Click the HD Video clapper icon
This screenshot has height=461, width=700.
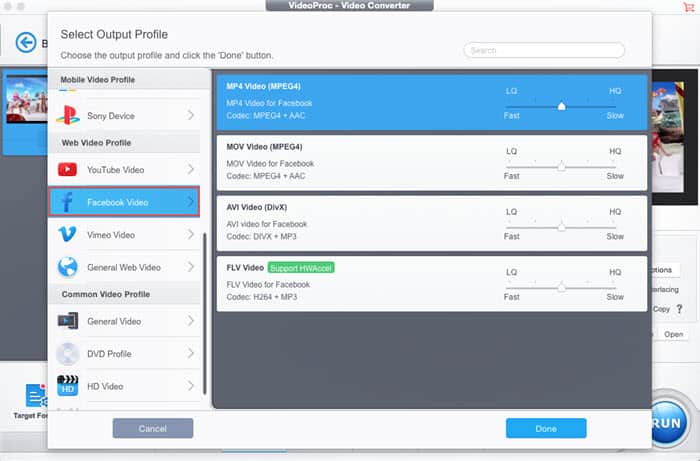click(67, 386)
